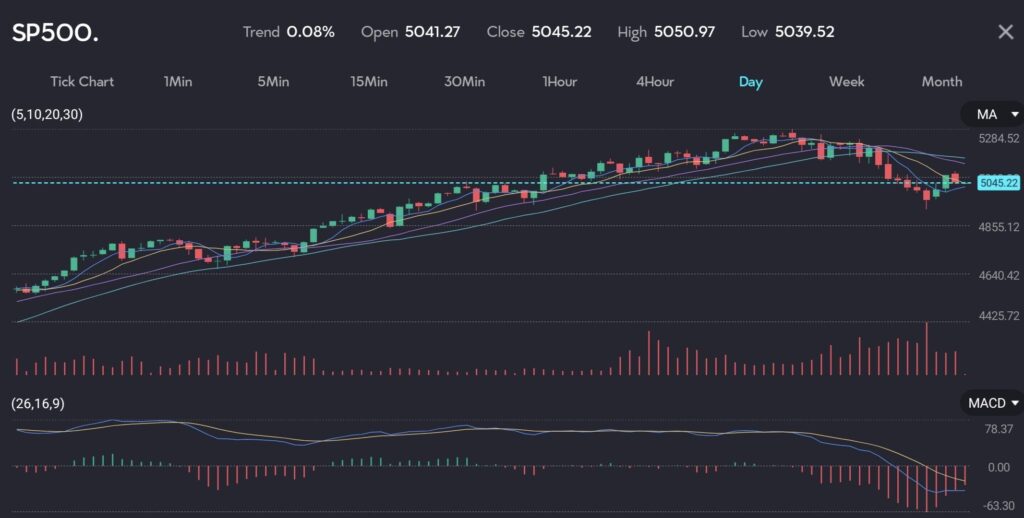Switch to 30Min timeframe
The height and width of the screenshot is (518, 1024).
tap(464, 82)
